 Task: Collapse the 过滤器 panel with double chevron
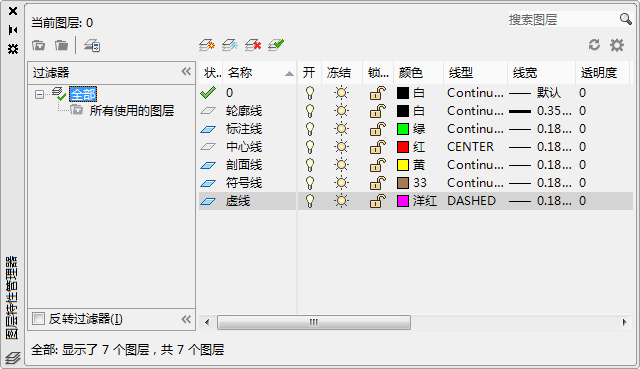[186, 71]
